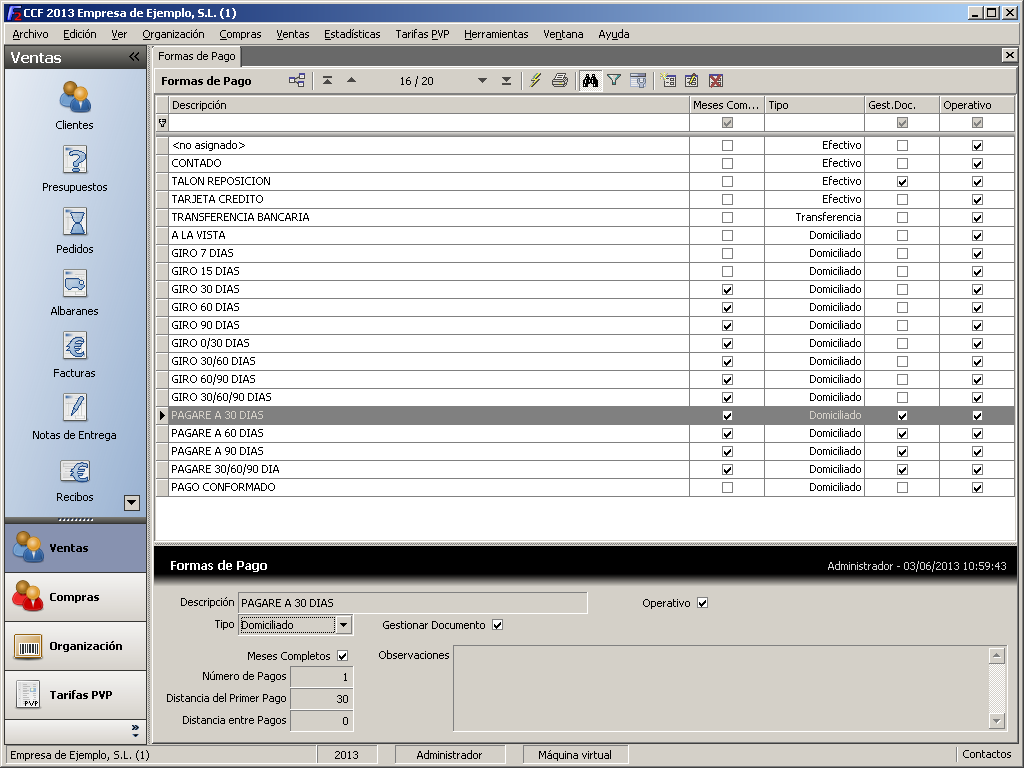Go to the next record
The width and height of the screenshot is (1024, 768).
click(483, 80)
